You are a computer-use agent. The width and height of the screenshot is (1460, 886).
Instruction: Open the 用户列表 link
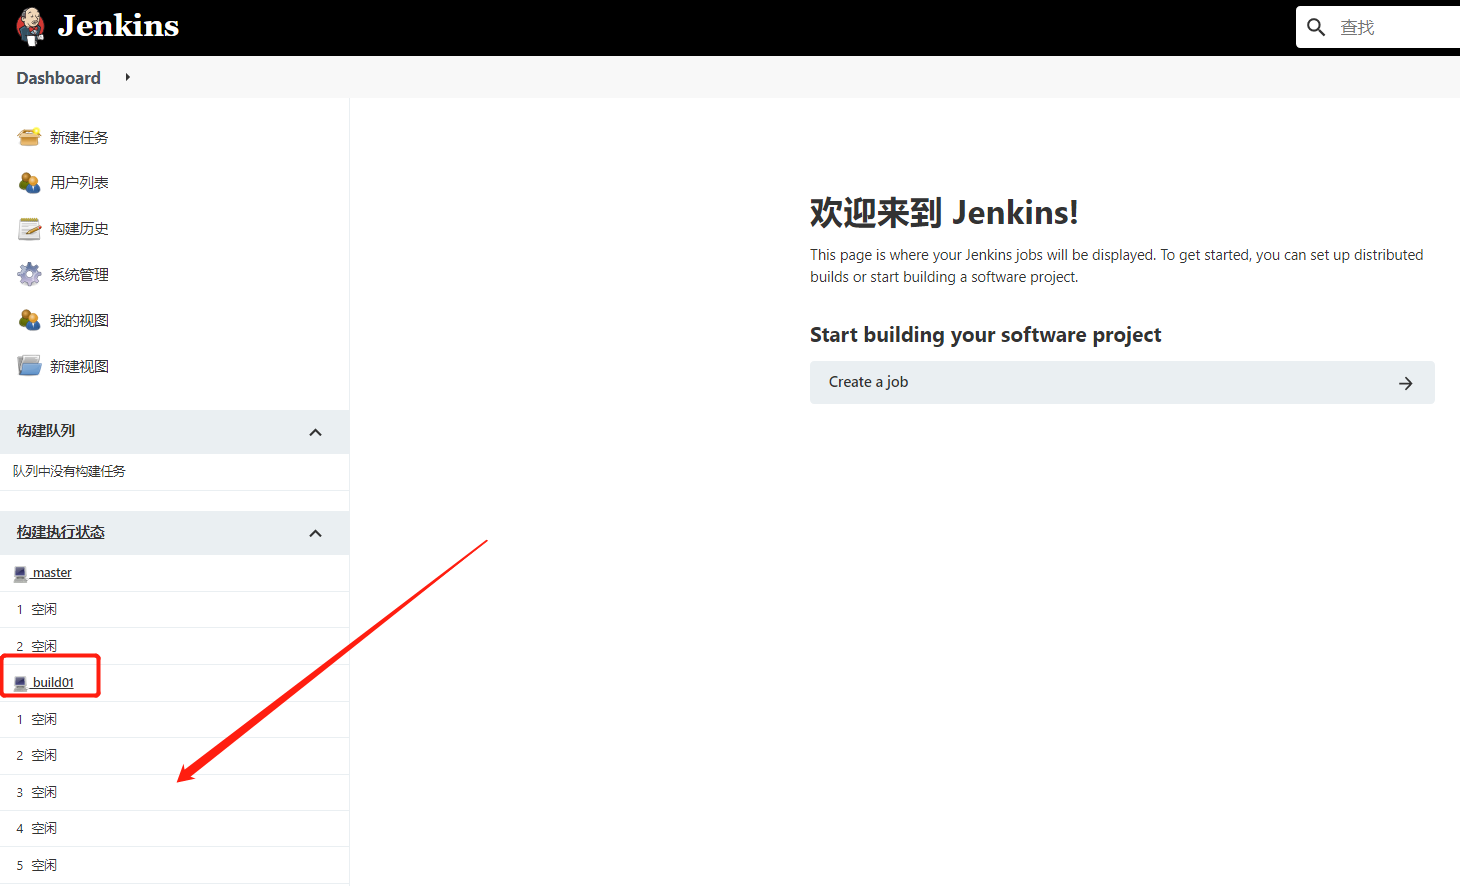79,183
